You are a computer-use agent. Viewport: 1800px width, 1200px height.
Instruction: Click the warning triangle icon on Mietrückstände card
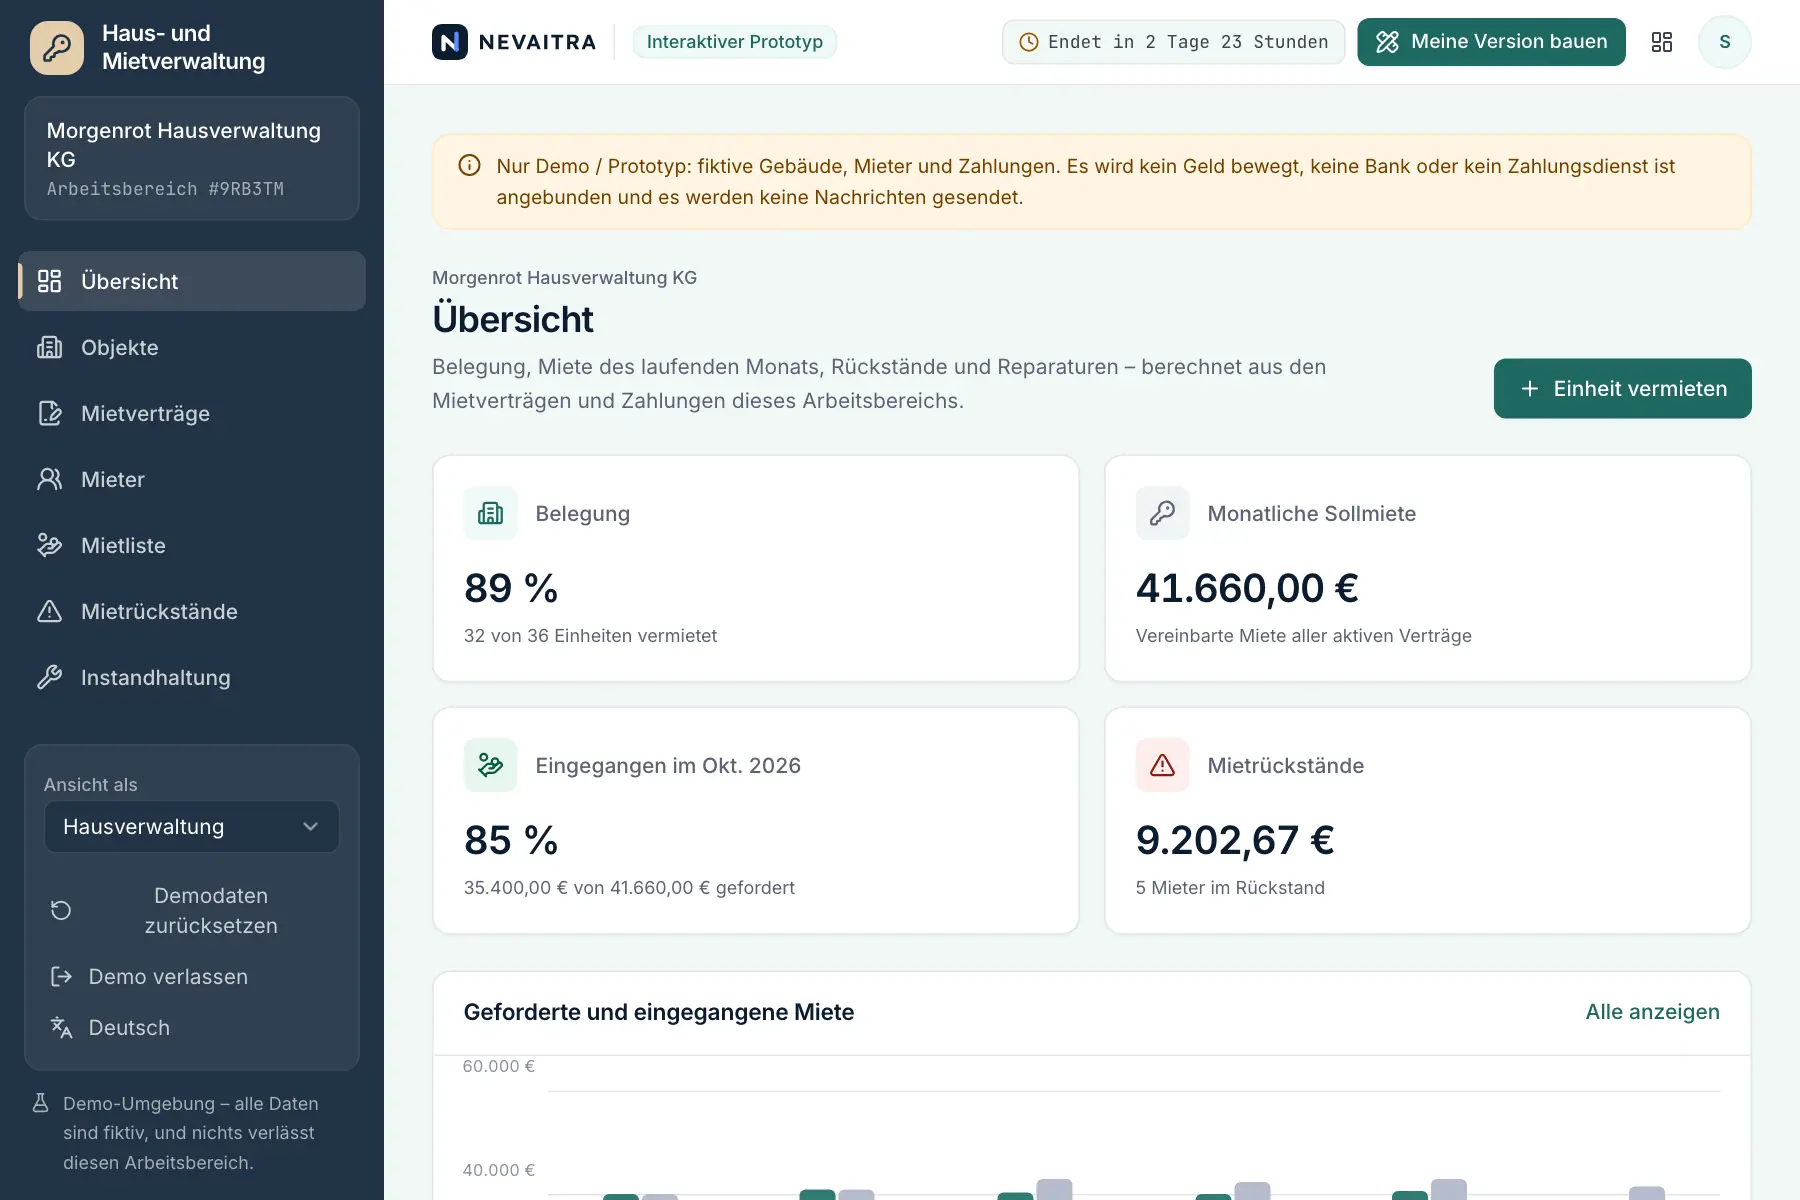click(x=1162, y=765)
